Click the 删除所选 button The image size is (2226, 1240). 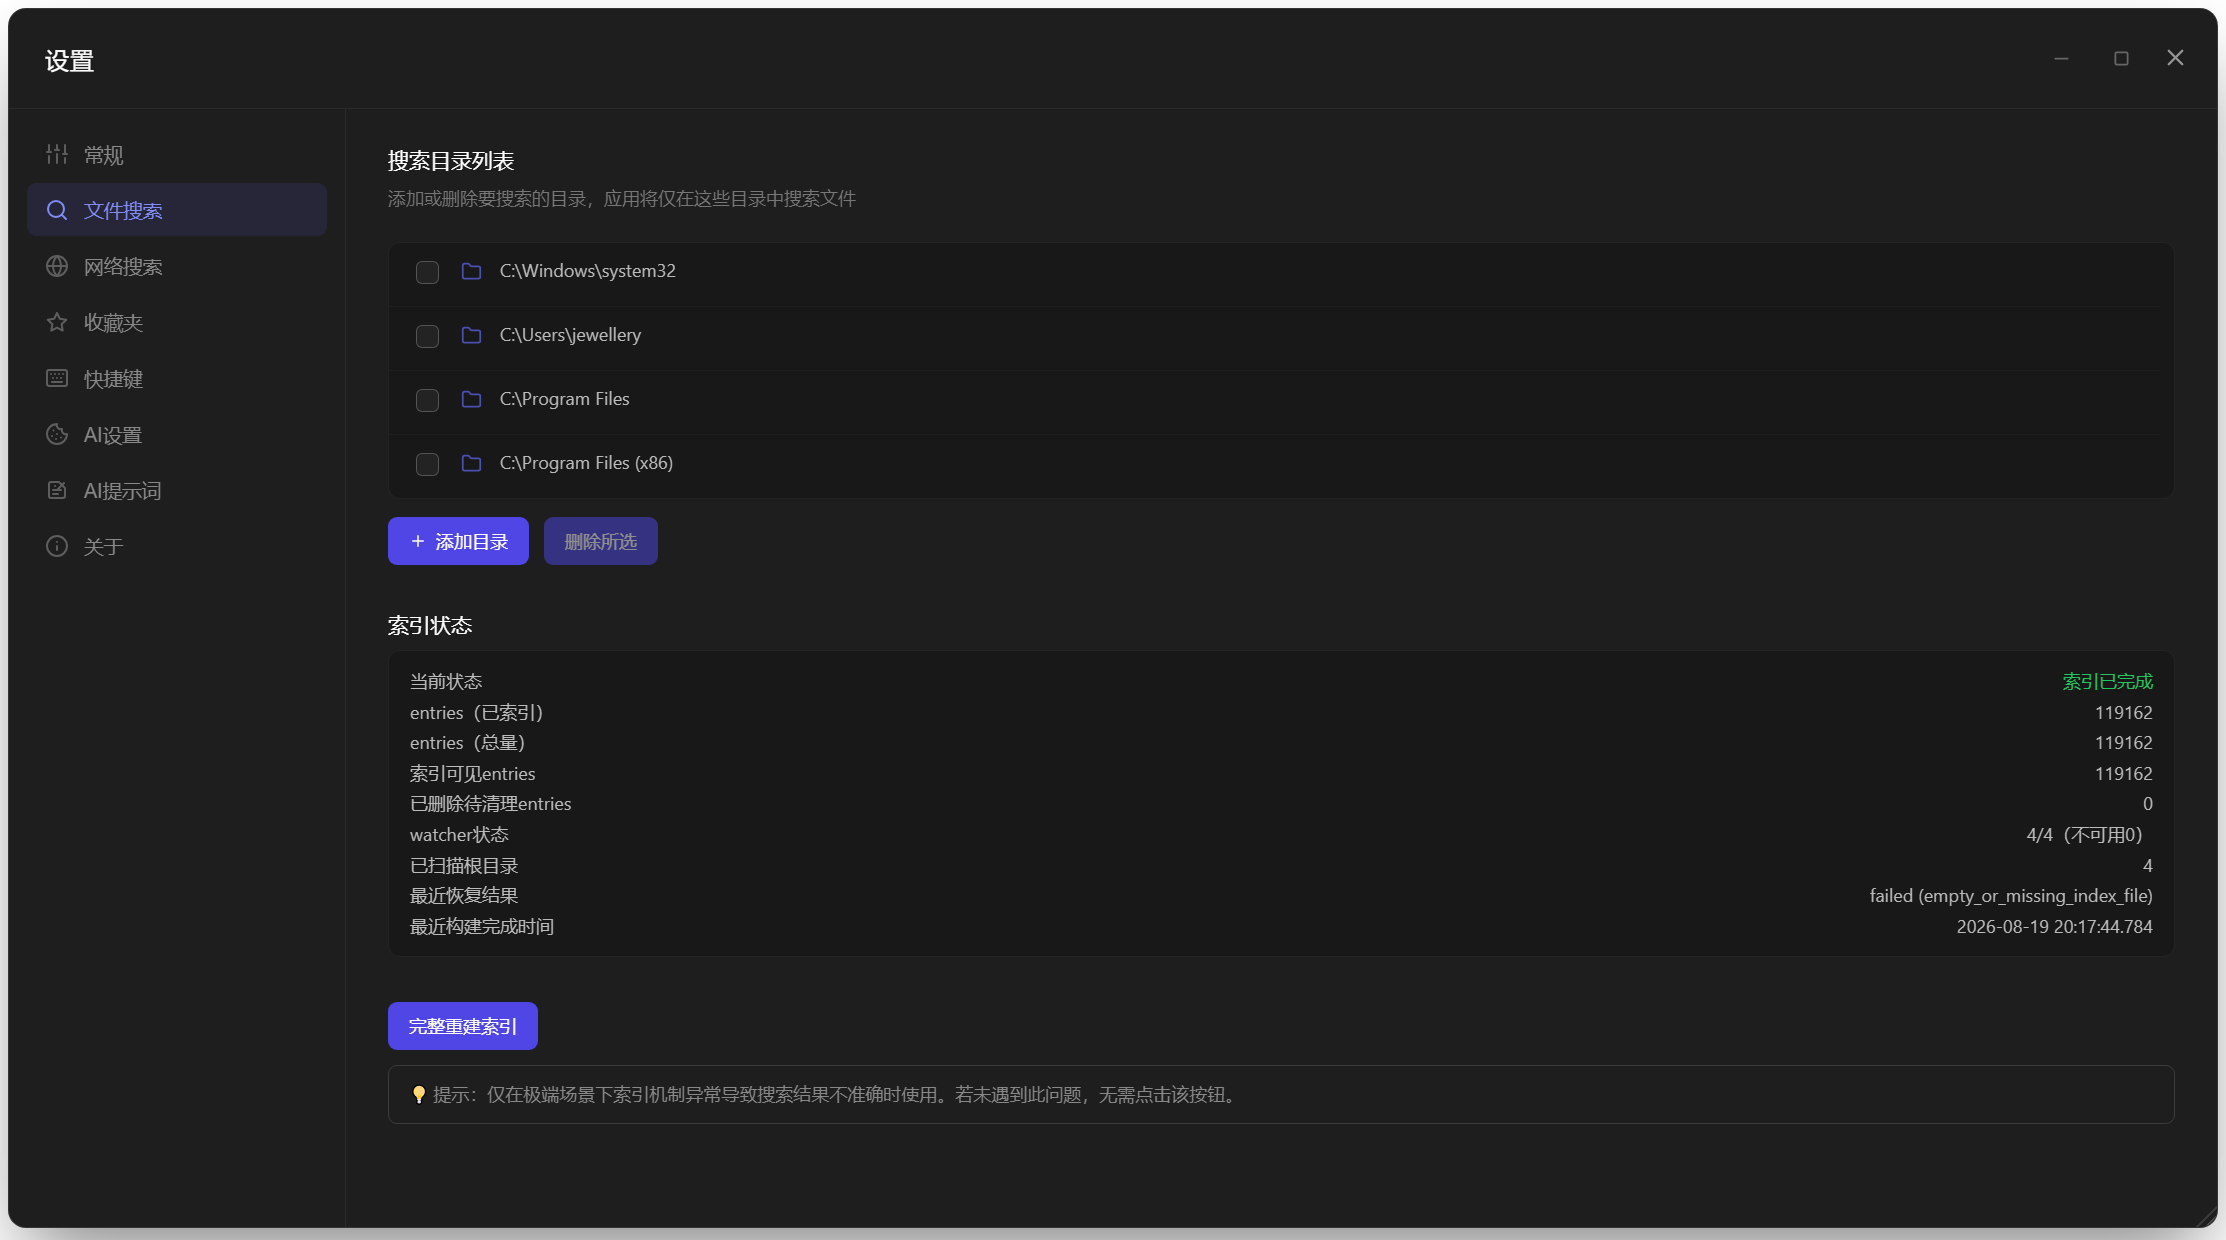(x=601, y=541)
